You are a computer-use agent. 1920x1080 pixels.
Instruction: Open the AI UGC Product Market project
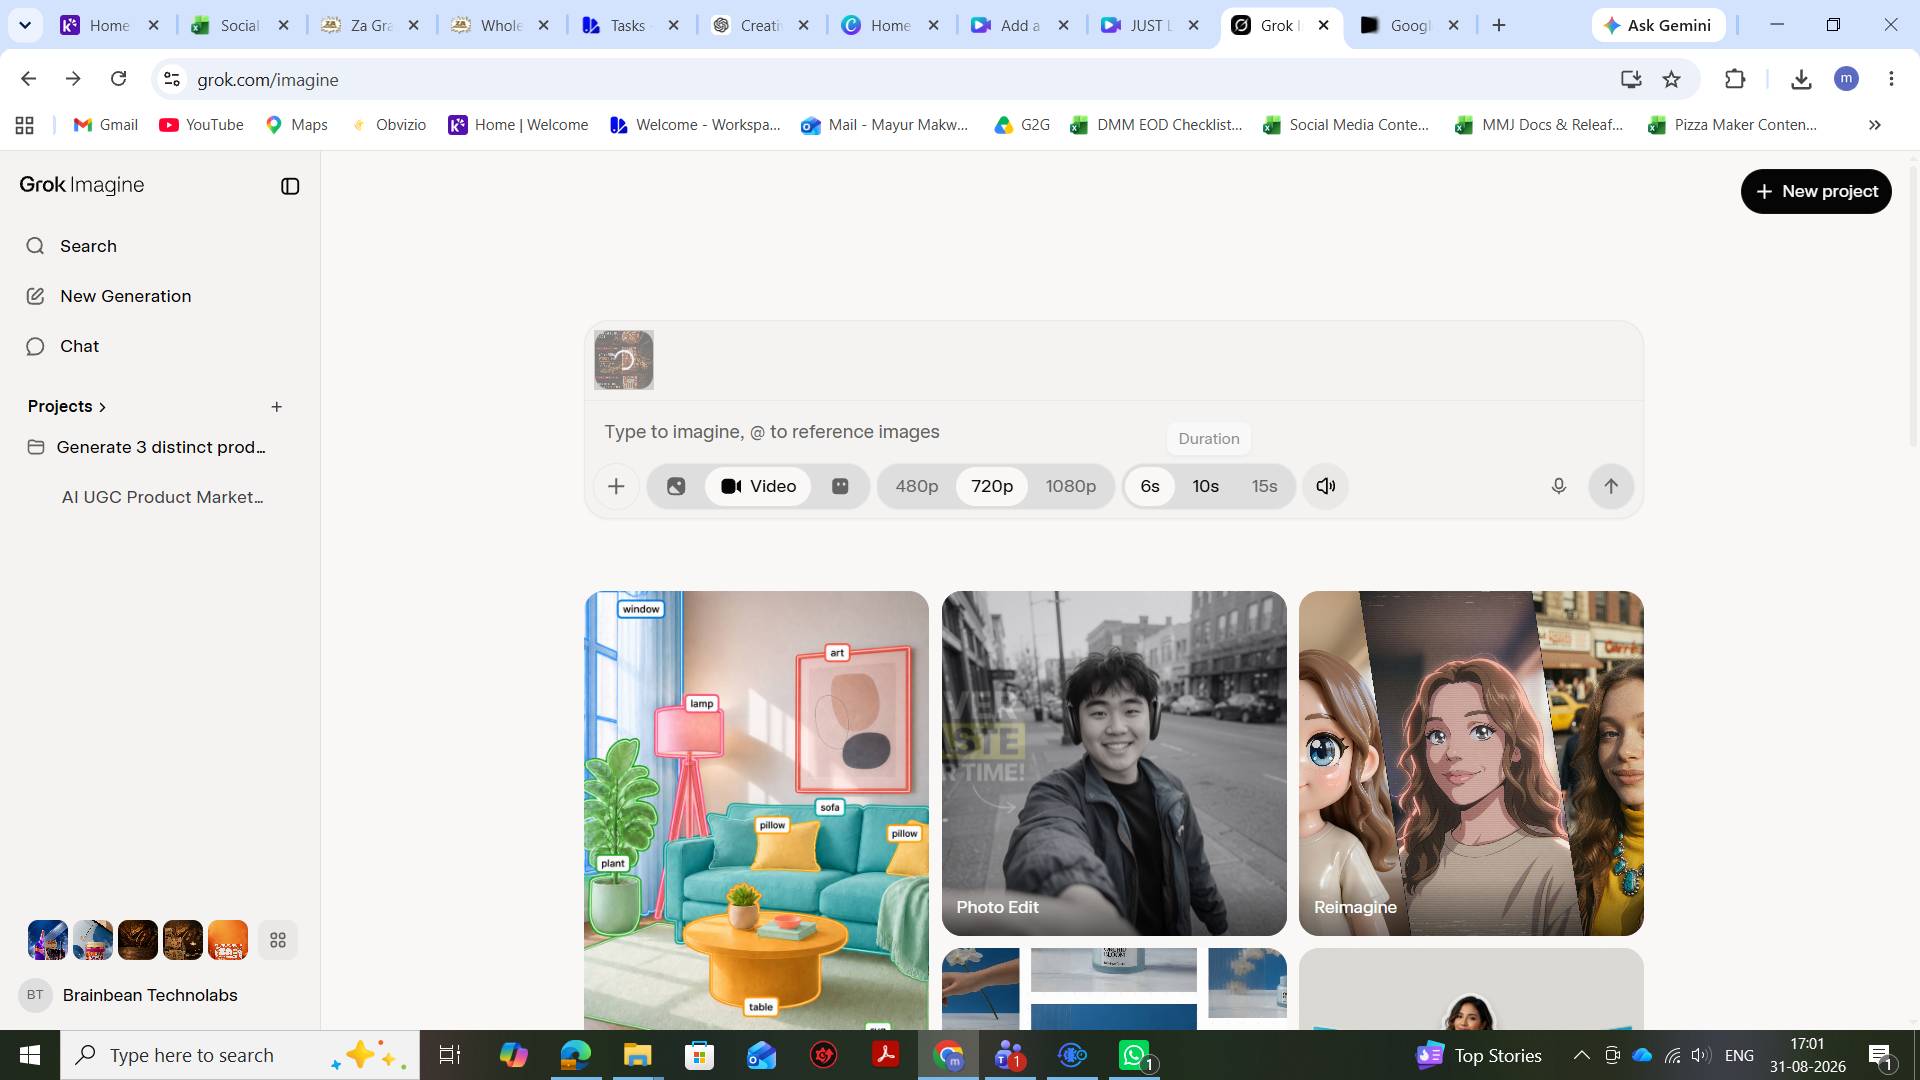click(x=162, y=497)
